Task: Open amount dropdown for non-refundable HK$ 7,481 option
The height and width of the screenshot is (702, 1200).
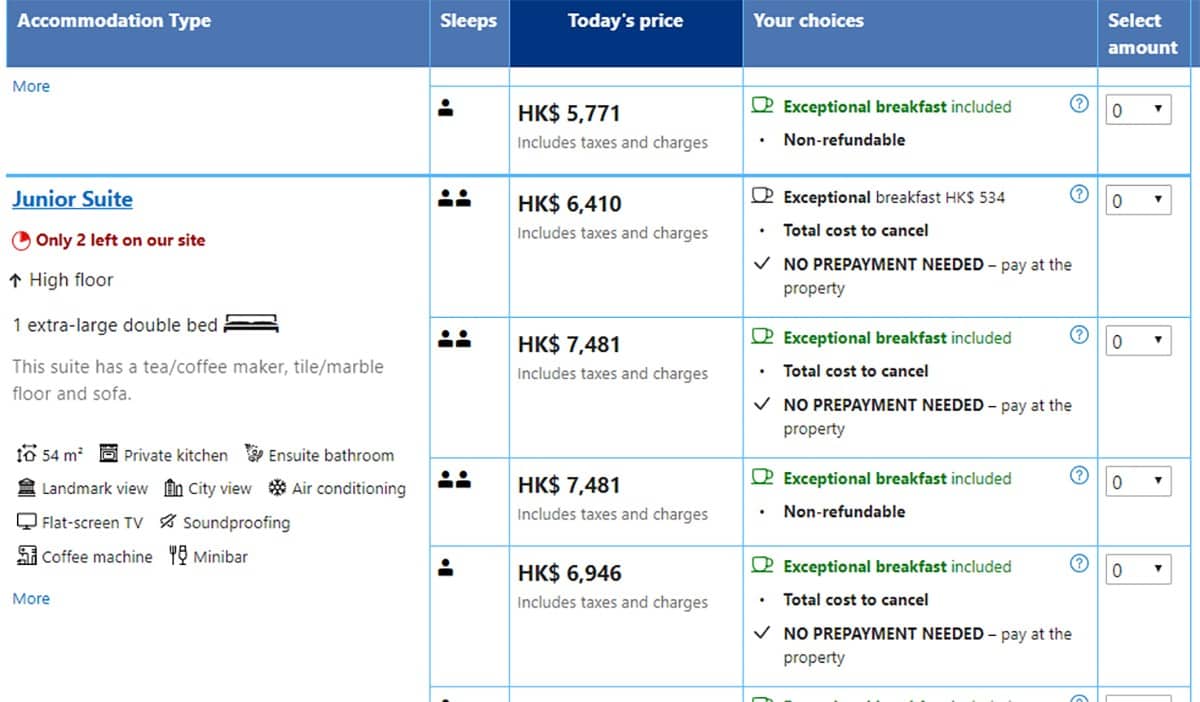Action: click(1138, 482)
